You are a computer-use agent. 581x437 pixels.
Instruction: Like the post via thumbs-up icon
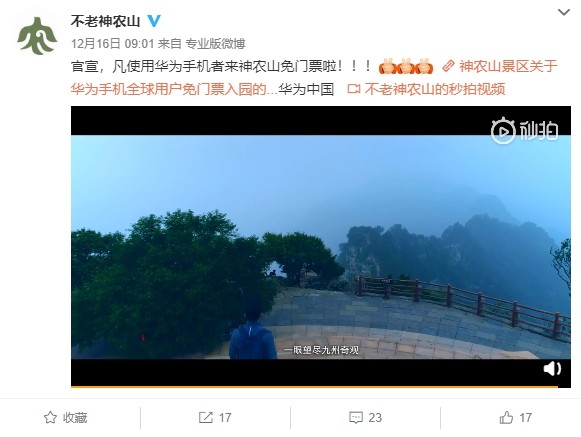click(x=515, y=418)
